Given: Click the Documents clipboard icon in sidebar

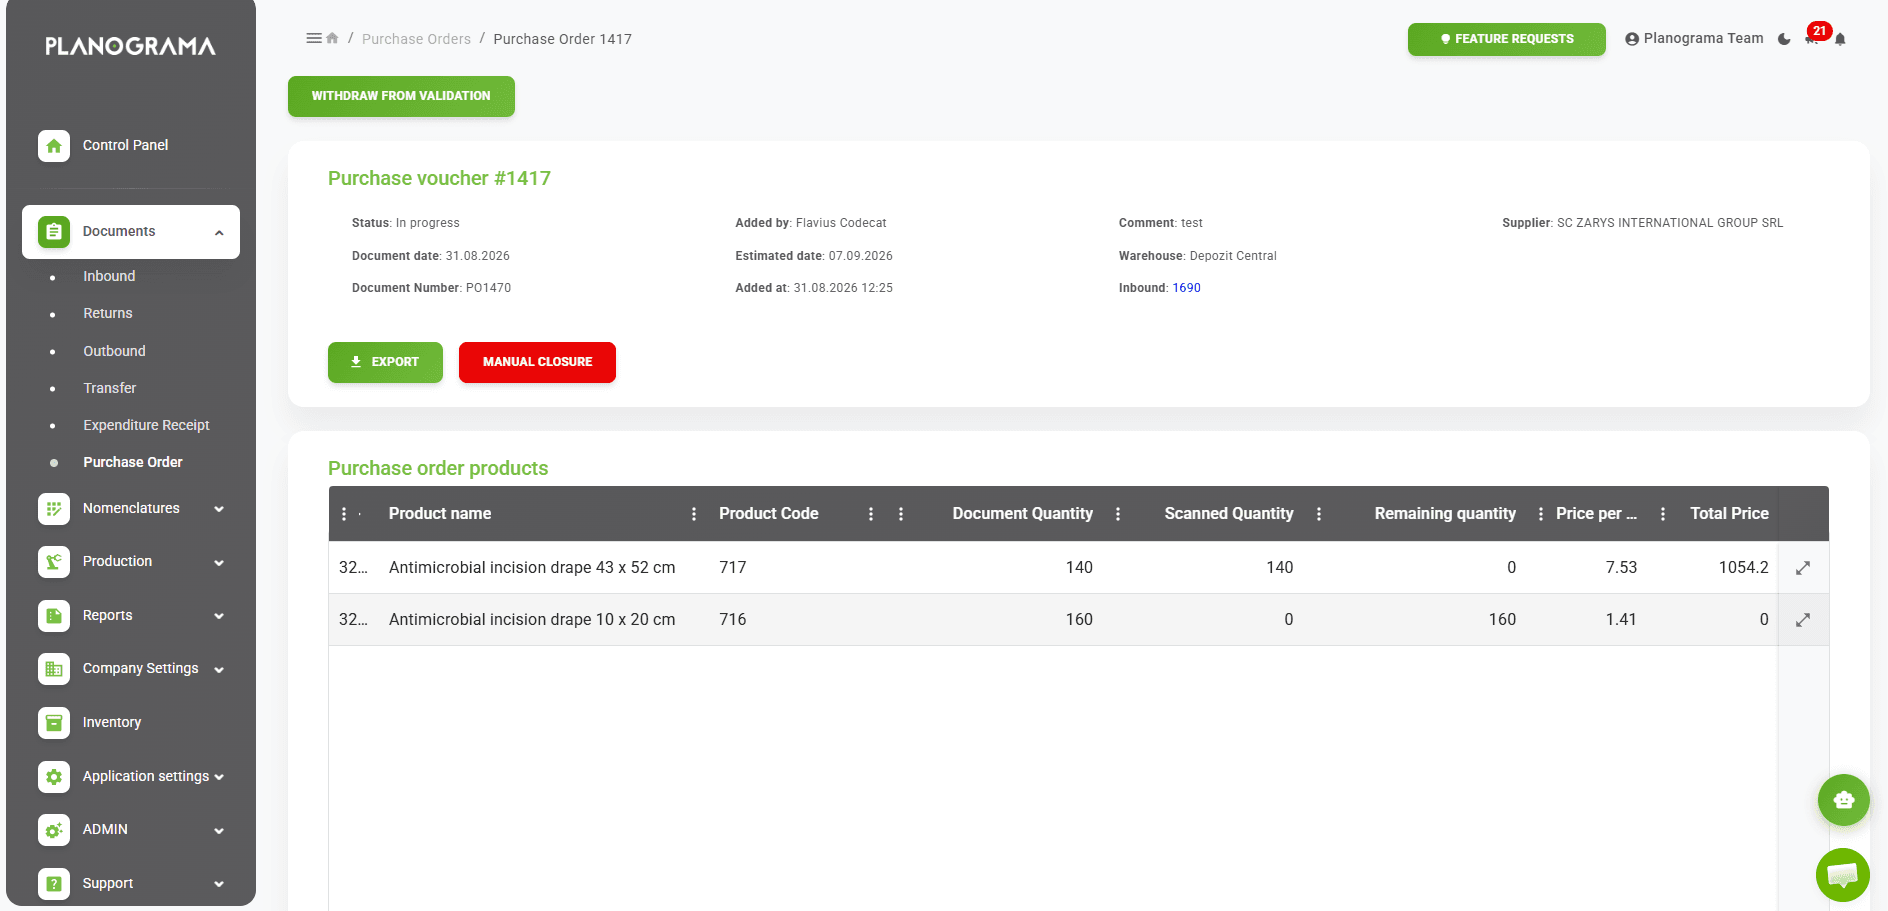Looking at the screenshot, I should pos(54,232).
